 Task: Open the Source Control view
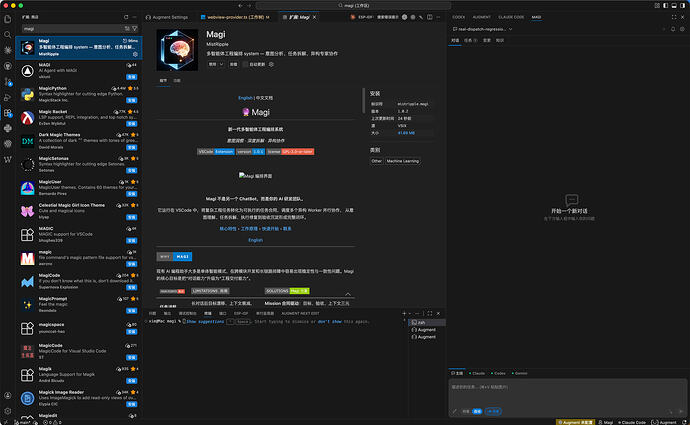click(7, 82)
